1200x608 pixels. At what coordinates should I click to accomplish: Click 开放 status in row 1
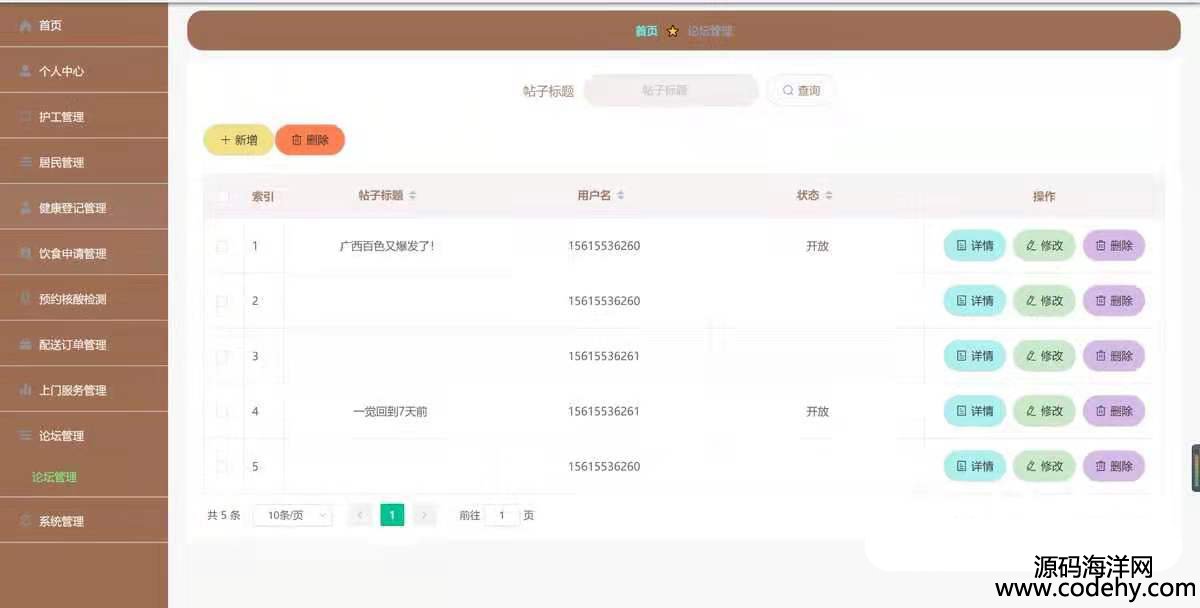tap(817, 246)
